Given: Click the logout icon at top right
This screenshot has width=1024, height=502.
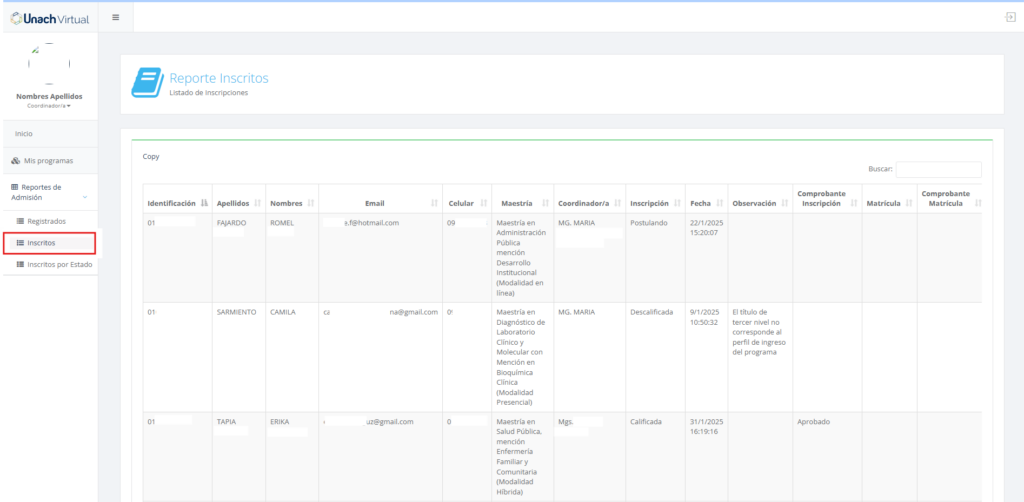Looking at the screenshot, I should (1010, 17).
